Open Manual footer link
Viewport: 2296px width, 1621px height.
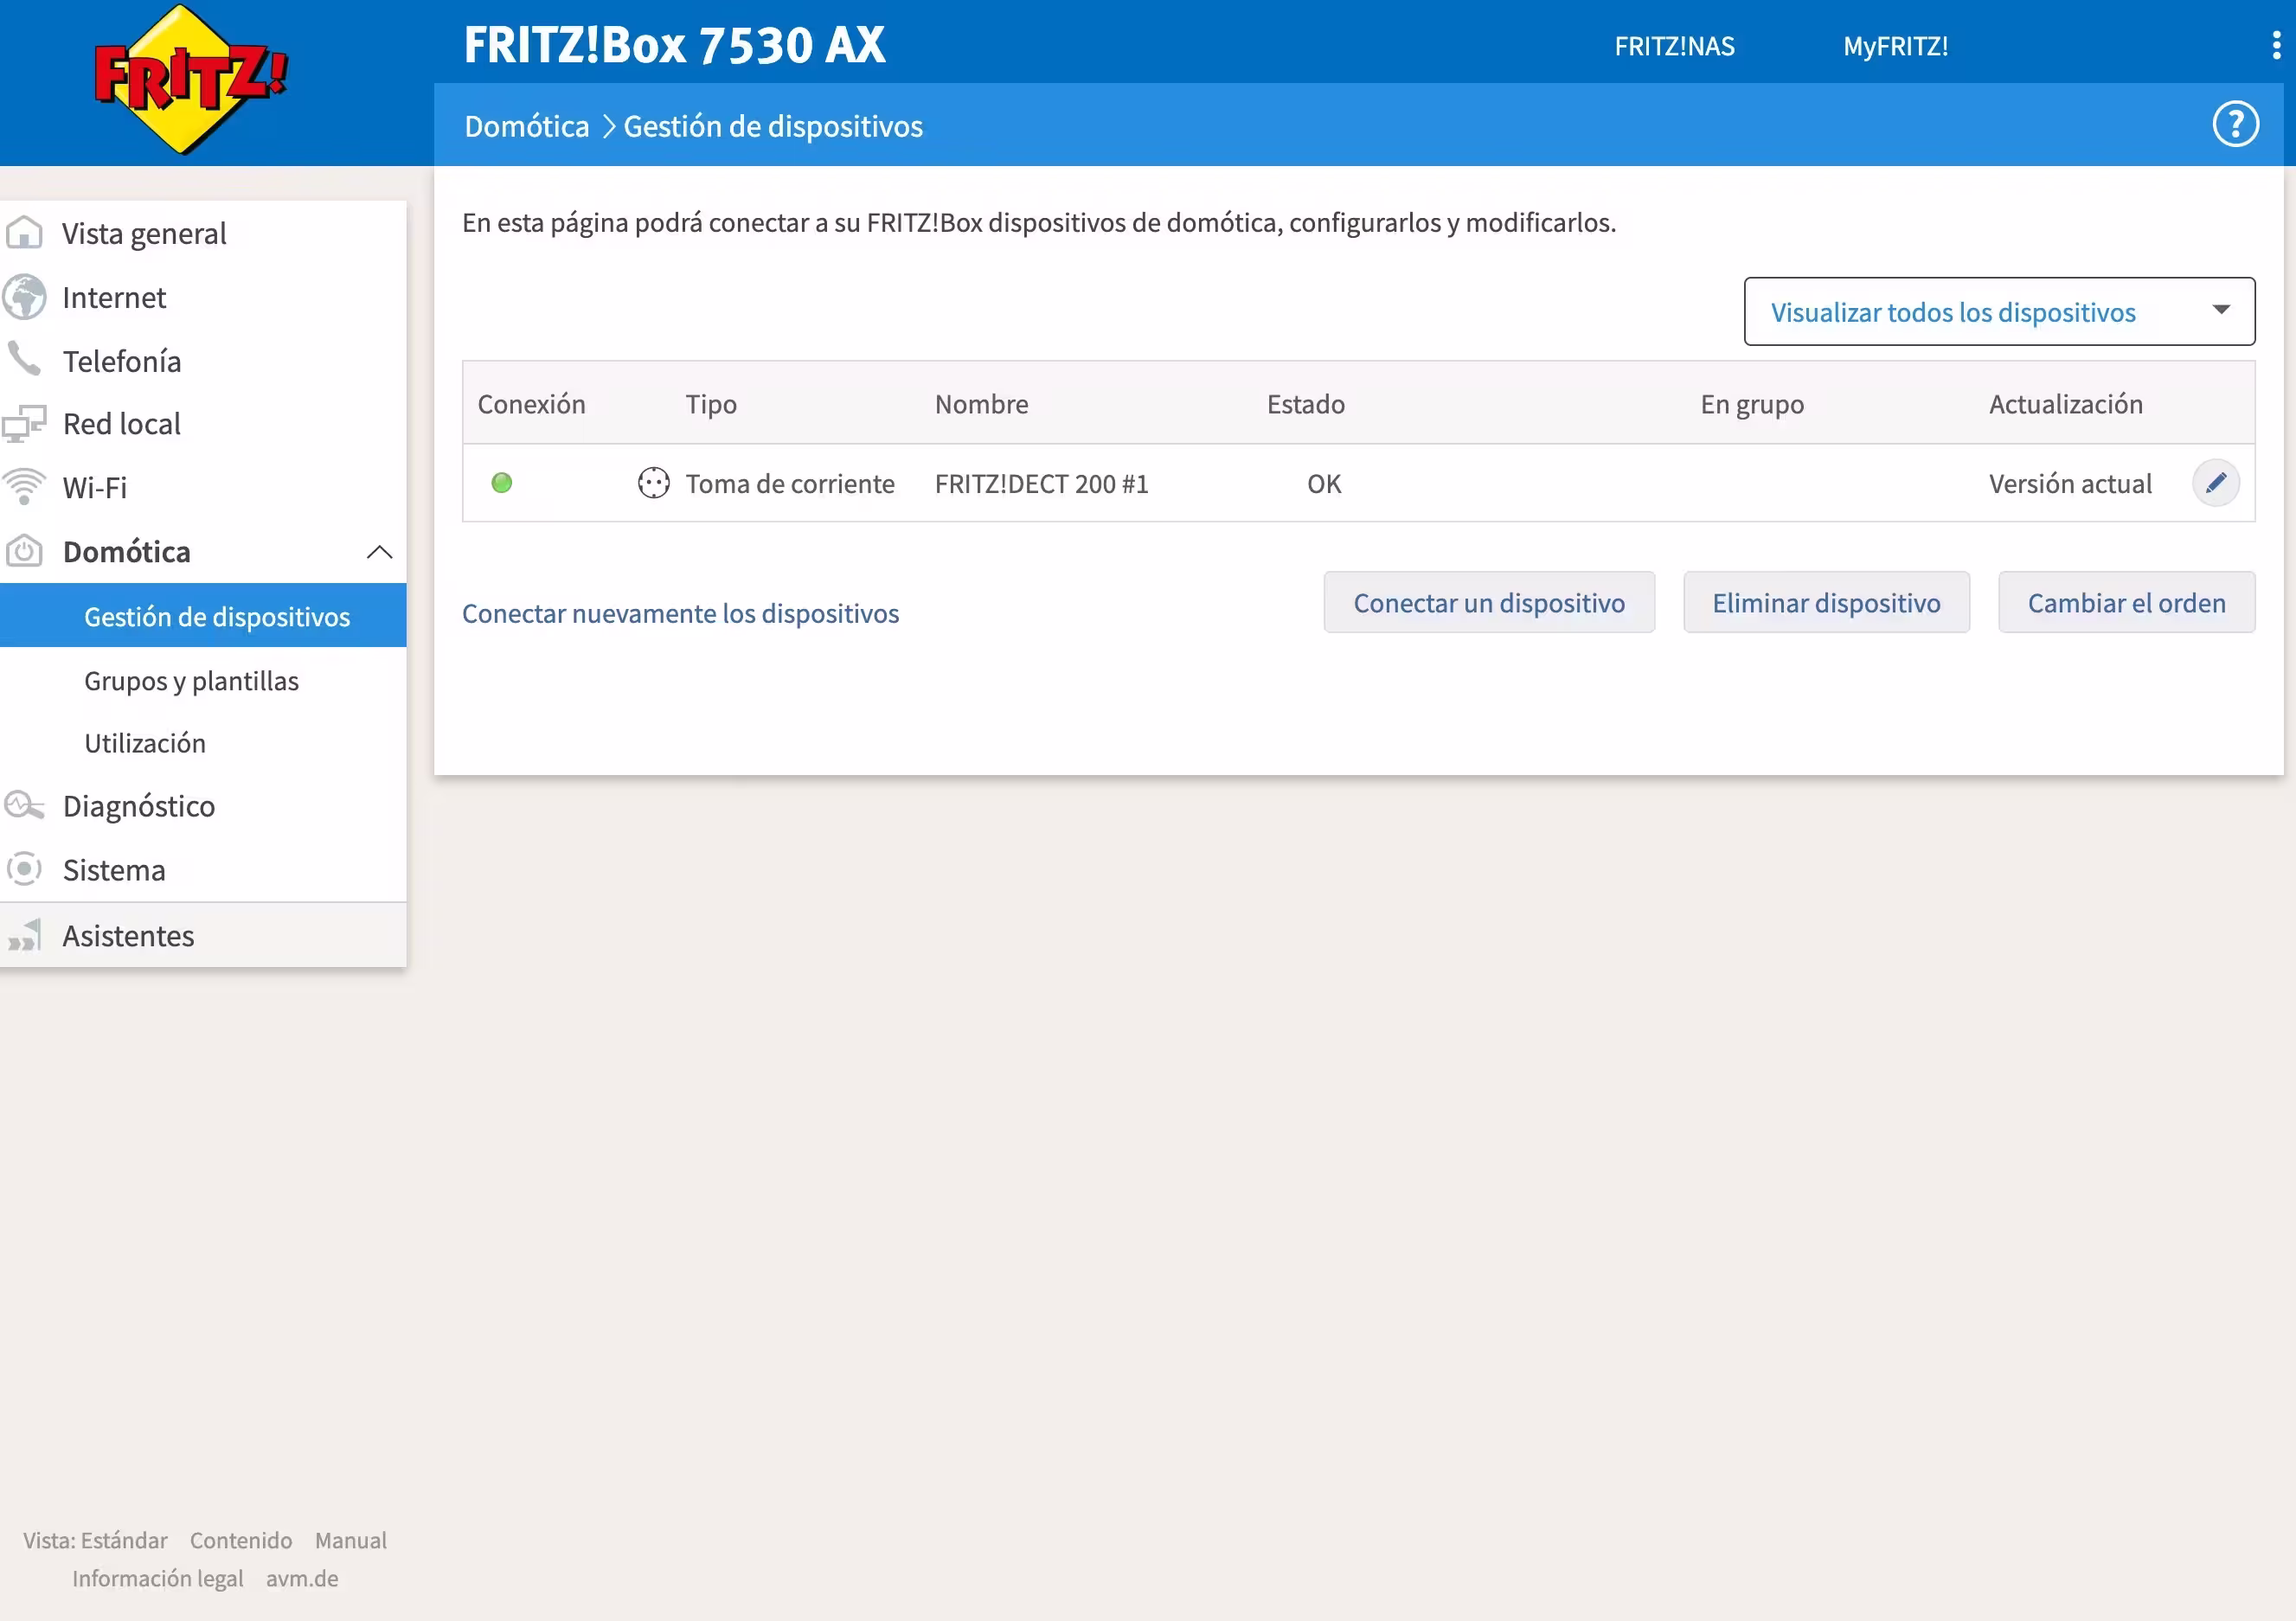[x=351, y=1540]
